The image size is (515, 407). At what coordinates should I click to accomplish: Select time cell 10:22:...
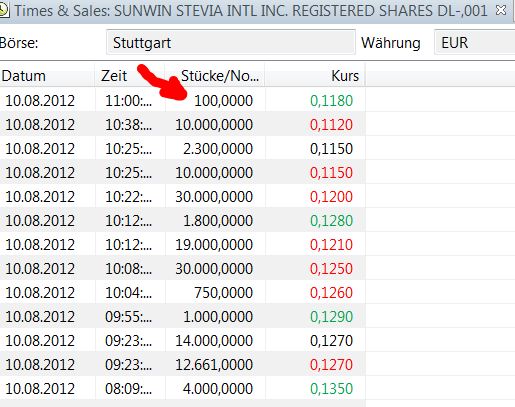click(x=128, y=197)
